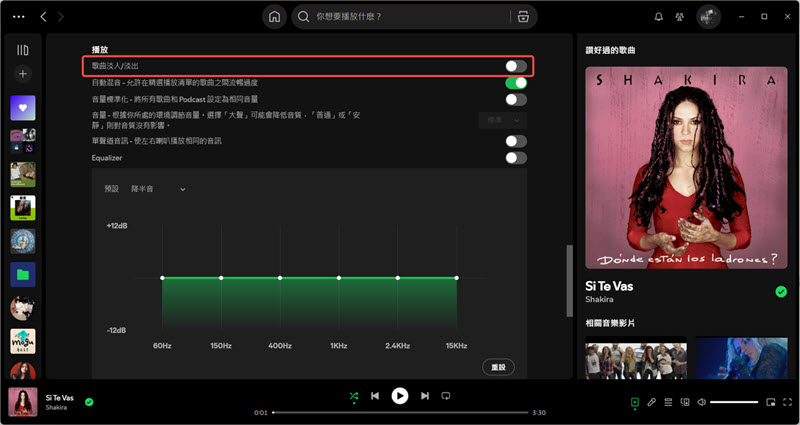800x425 pixels.
Task: Open the Si Te Vas title link
Action: [609, 286]
